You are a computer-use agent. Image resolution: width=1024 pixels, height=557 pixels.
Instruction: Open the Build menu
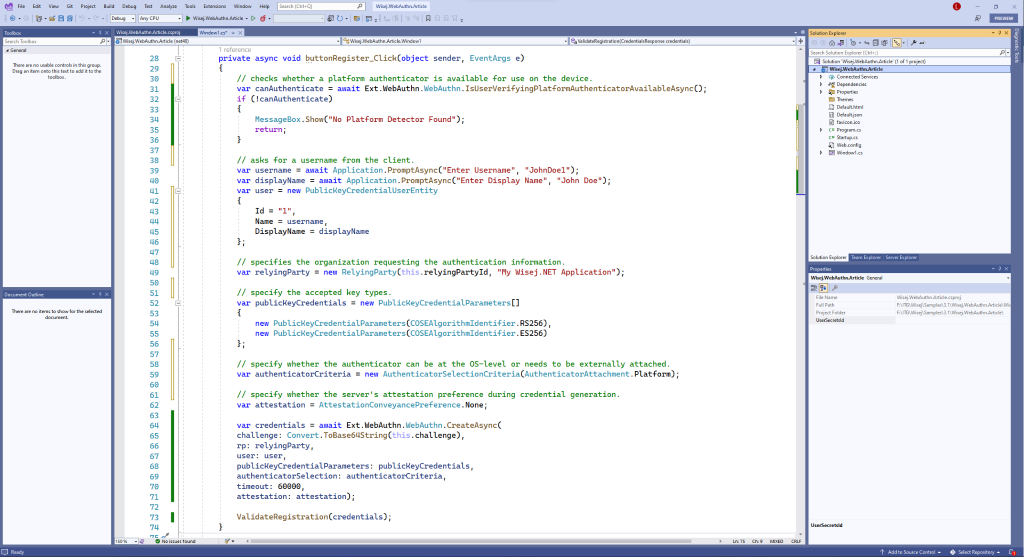coord(108,7)
